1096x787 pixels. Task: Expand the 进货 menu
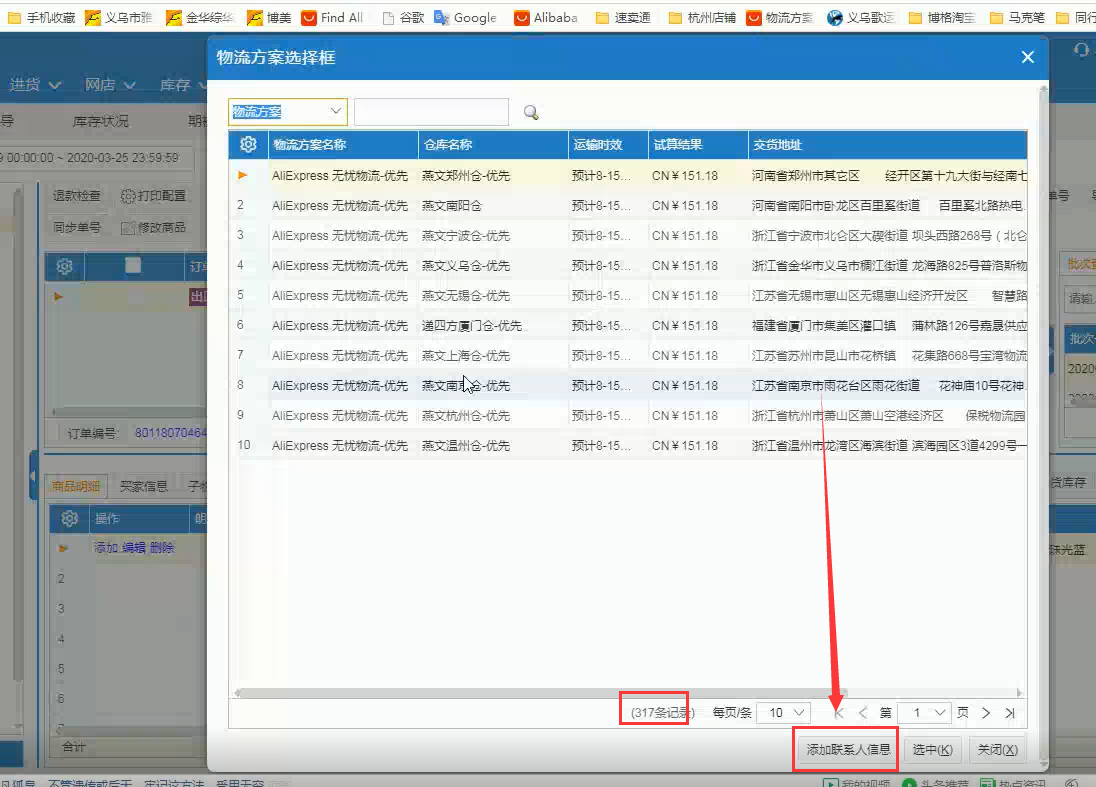click(35, 85)
